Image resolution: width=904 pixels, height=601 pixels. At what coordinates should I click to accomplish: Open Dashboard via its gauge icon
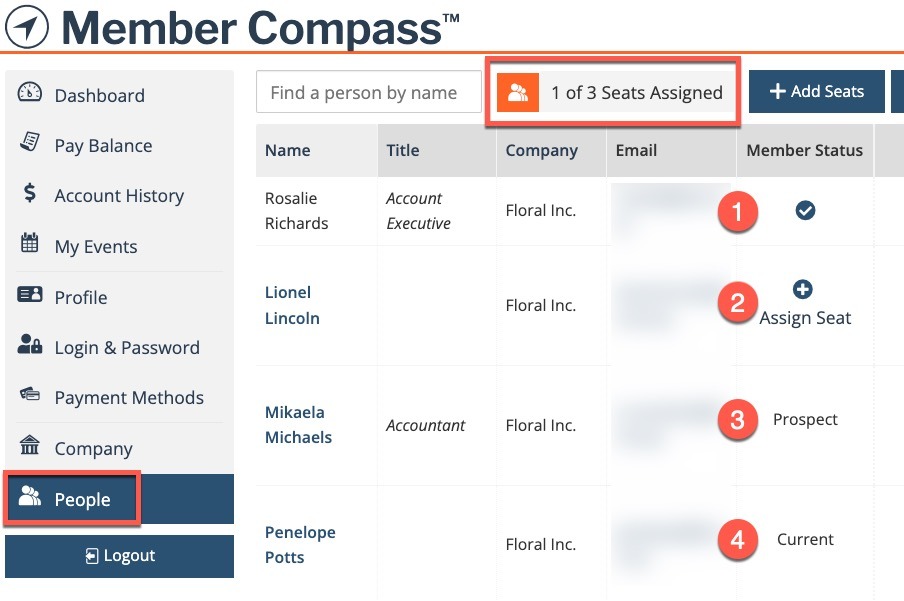coord(29,93)
